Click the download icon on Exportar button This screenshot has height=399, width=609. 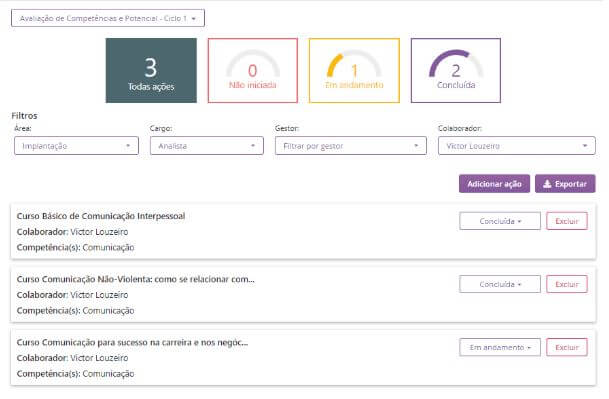[547, 184]
